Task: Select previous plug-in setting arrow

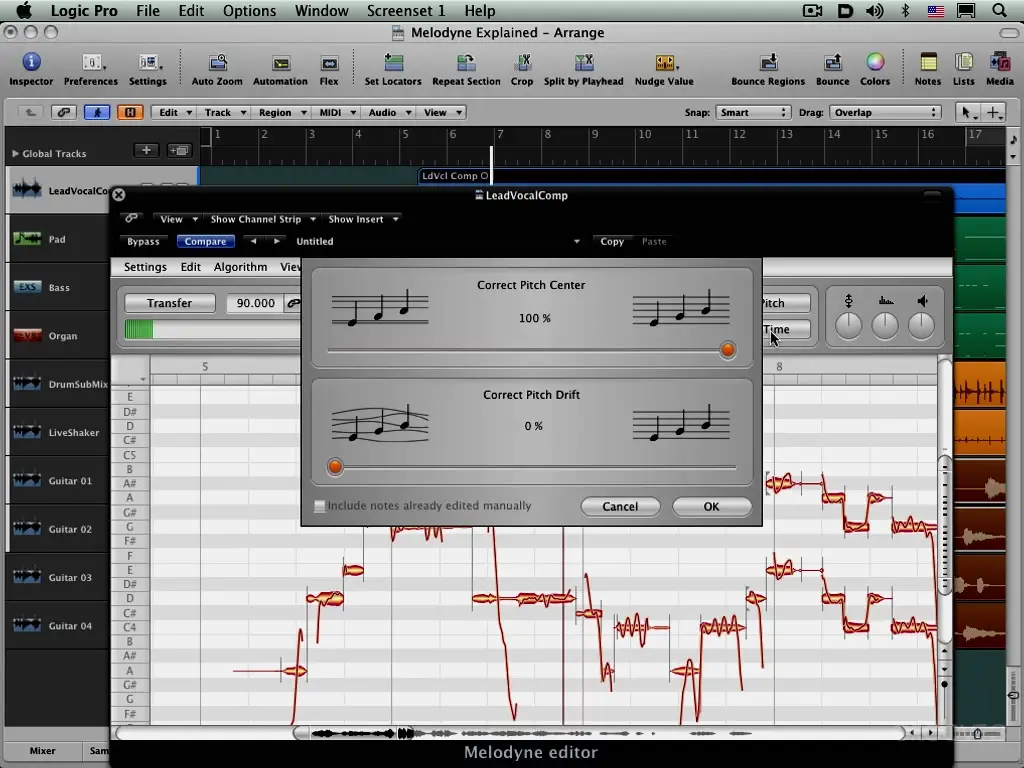Action: (253, 241)
